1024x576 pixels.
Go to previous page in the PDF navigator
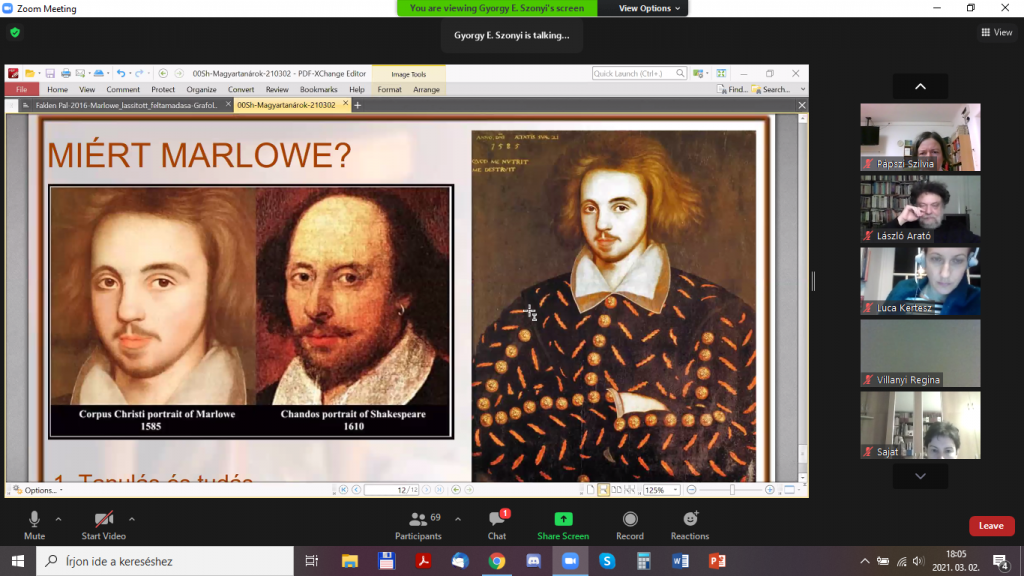[356, 490]
